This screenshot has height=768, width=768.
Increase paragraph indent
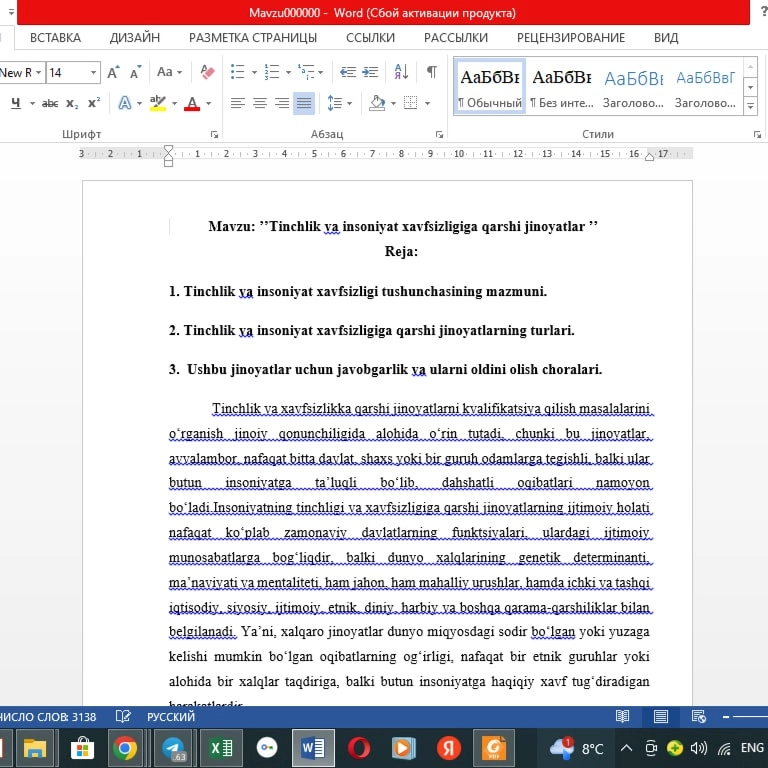pyautogui.click(x=370, y=72)
